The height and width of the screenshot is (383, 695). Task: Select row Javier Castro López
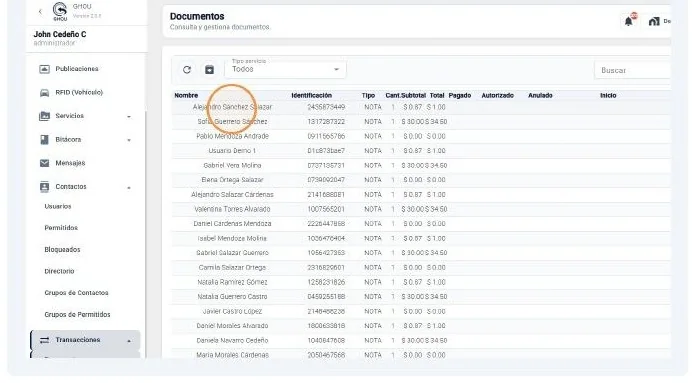tap(421, 312)
